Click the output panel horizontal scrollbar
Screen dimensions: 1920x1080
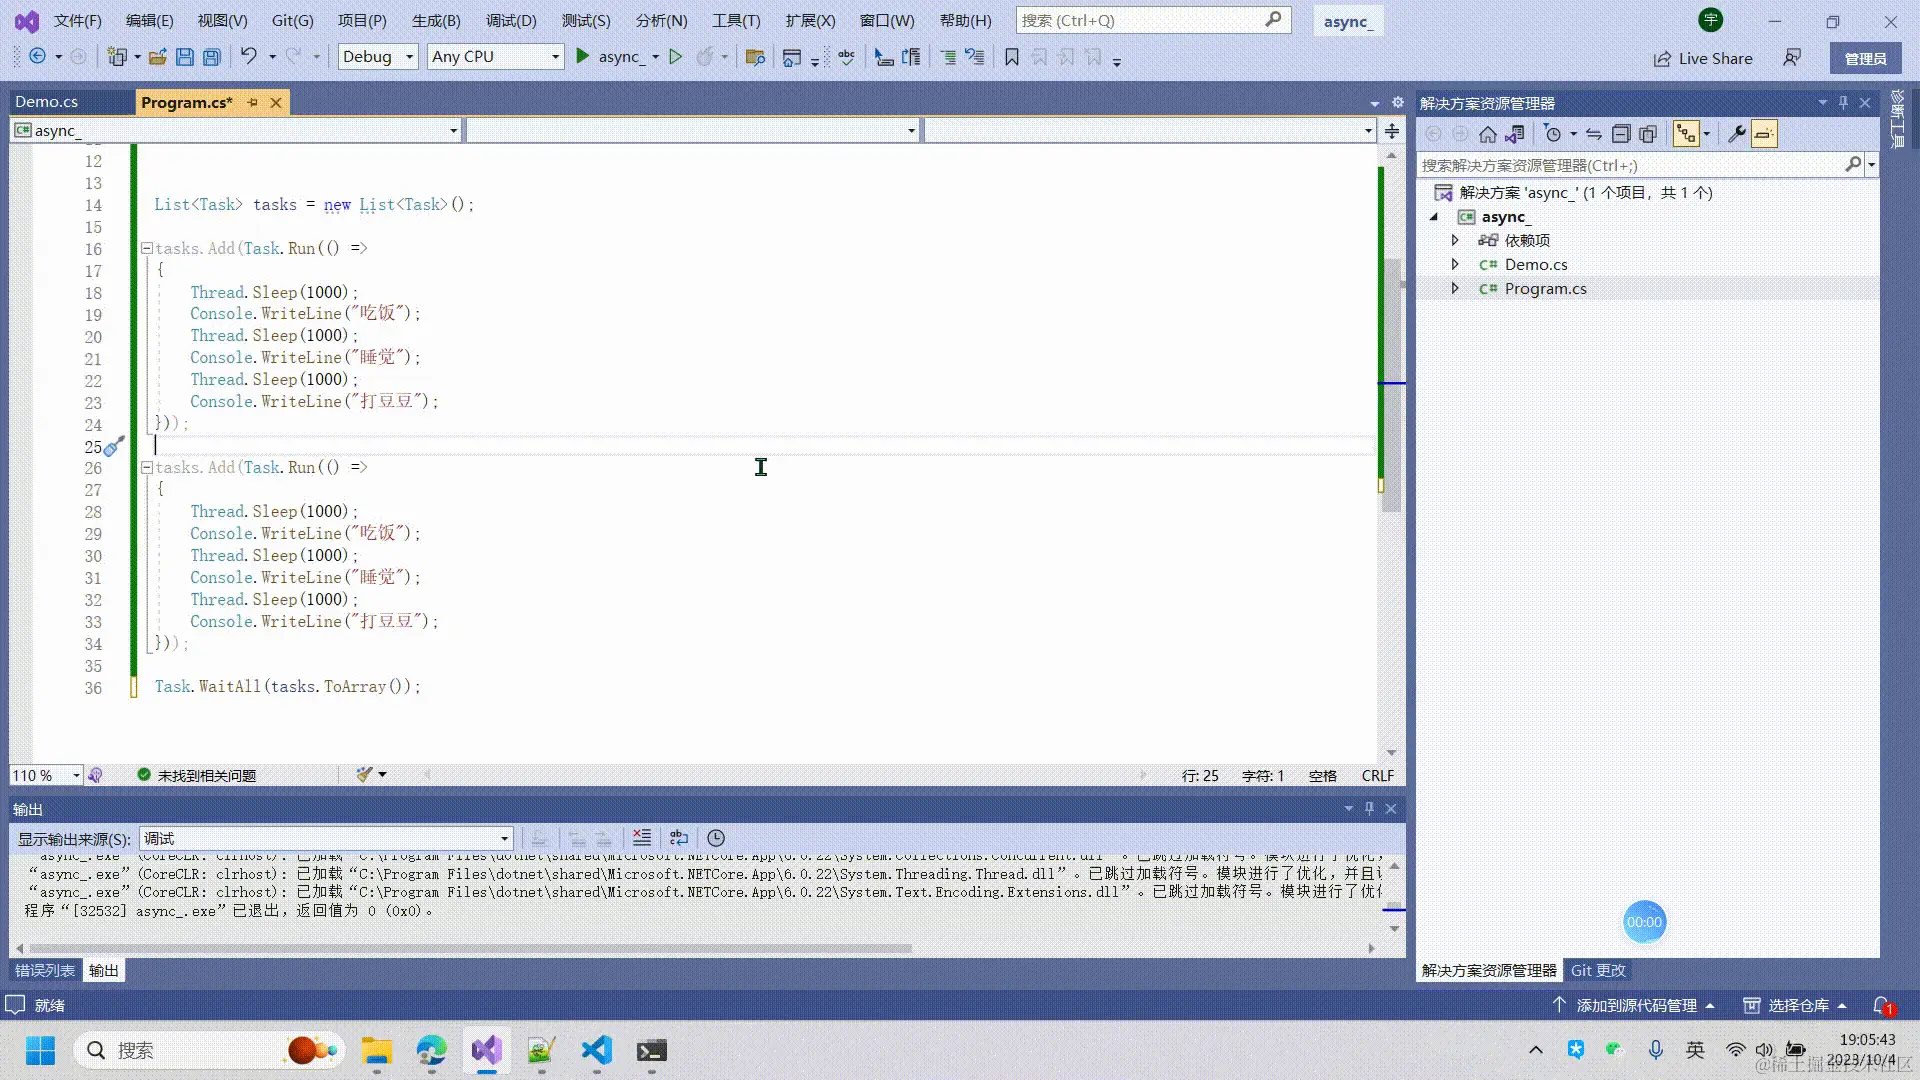coord(470,948)
